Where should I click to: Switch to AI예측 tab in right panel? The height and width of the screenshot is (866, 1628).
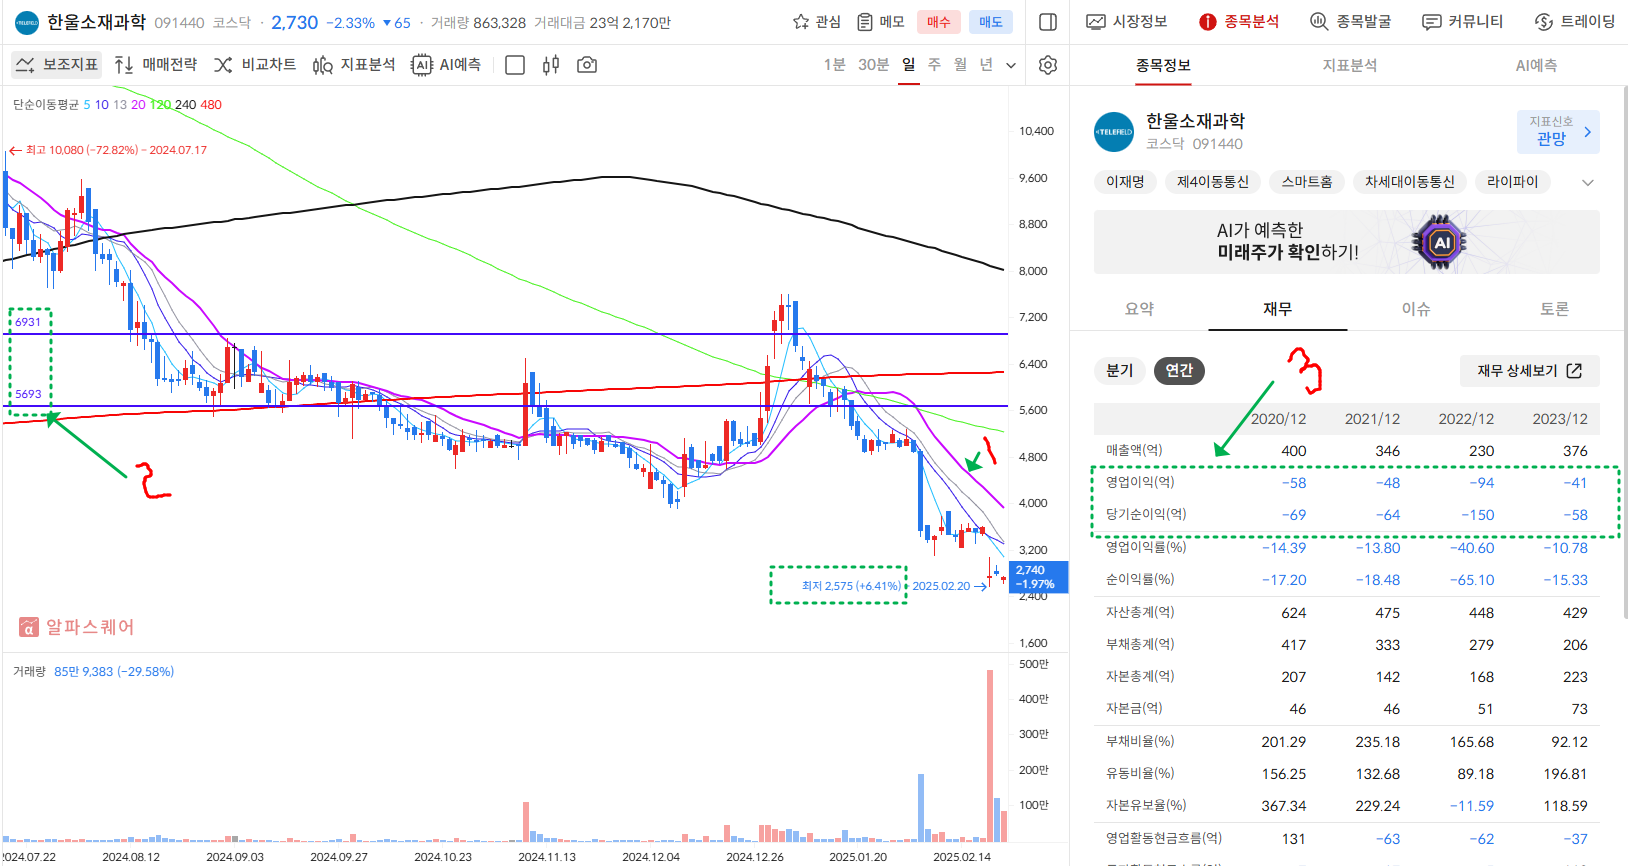1536,65
